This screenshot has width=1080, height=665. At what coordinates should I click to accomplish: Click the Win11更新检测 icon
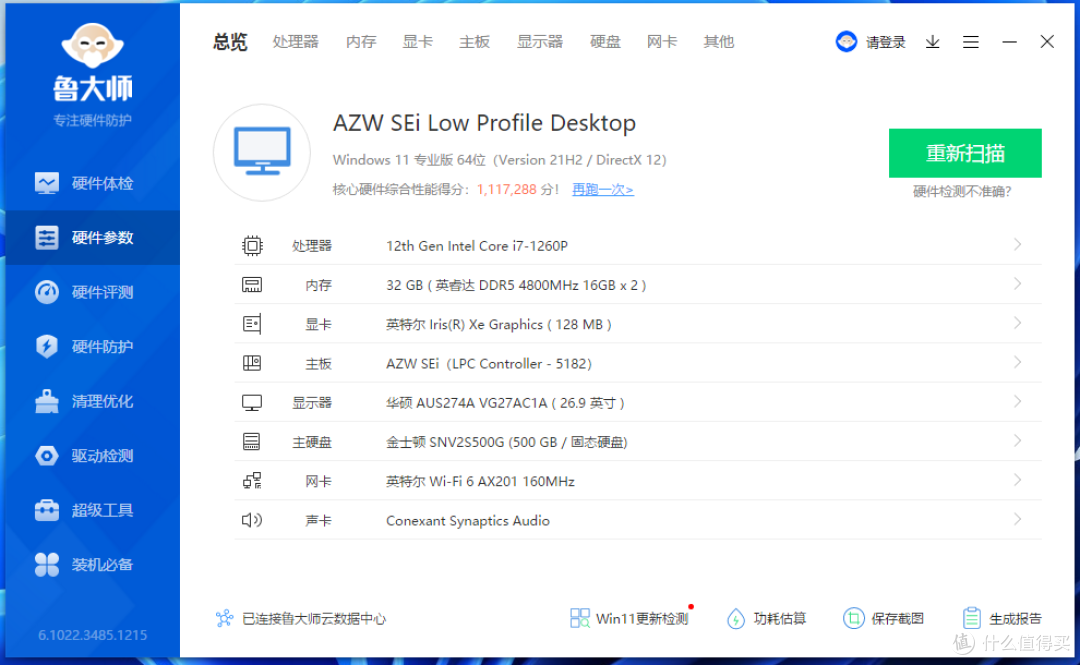[x=580, y=618]
